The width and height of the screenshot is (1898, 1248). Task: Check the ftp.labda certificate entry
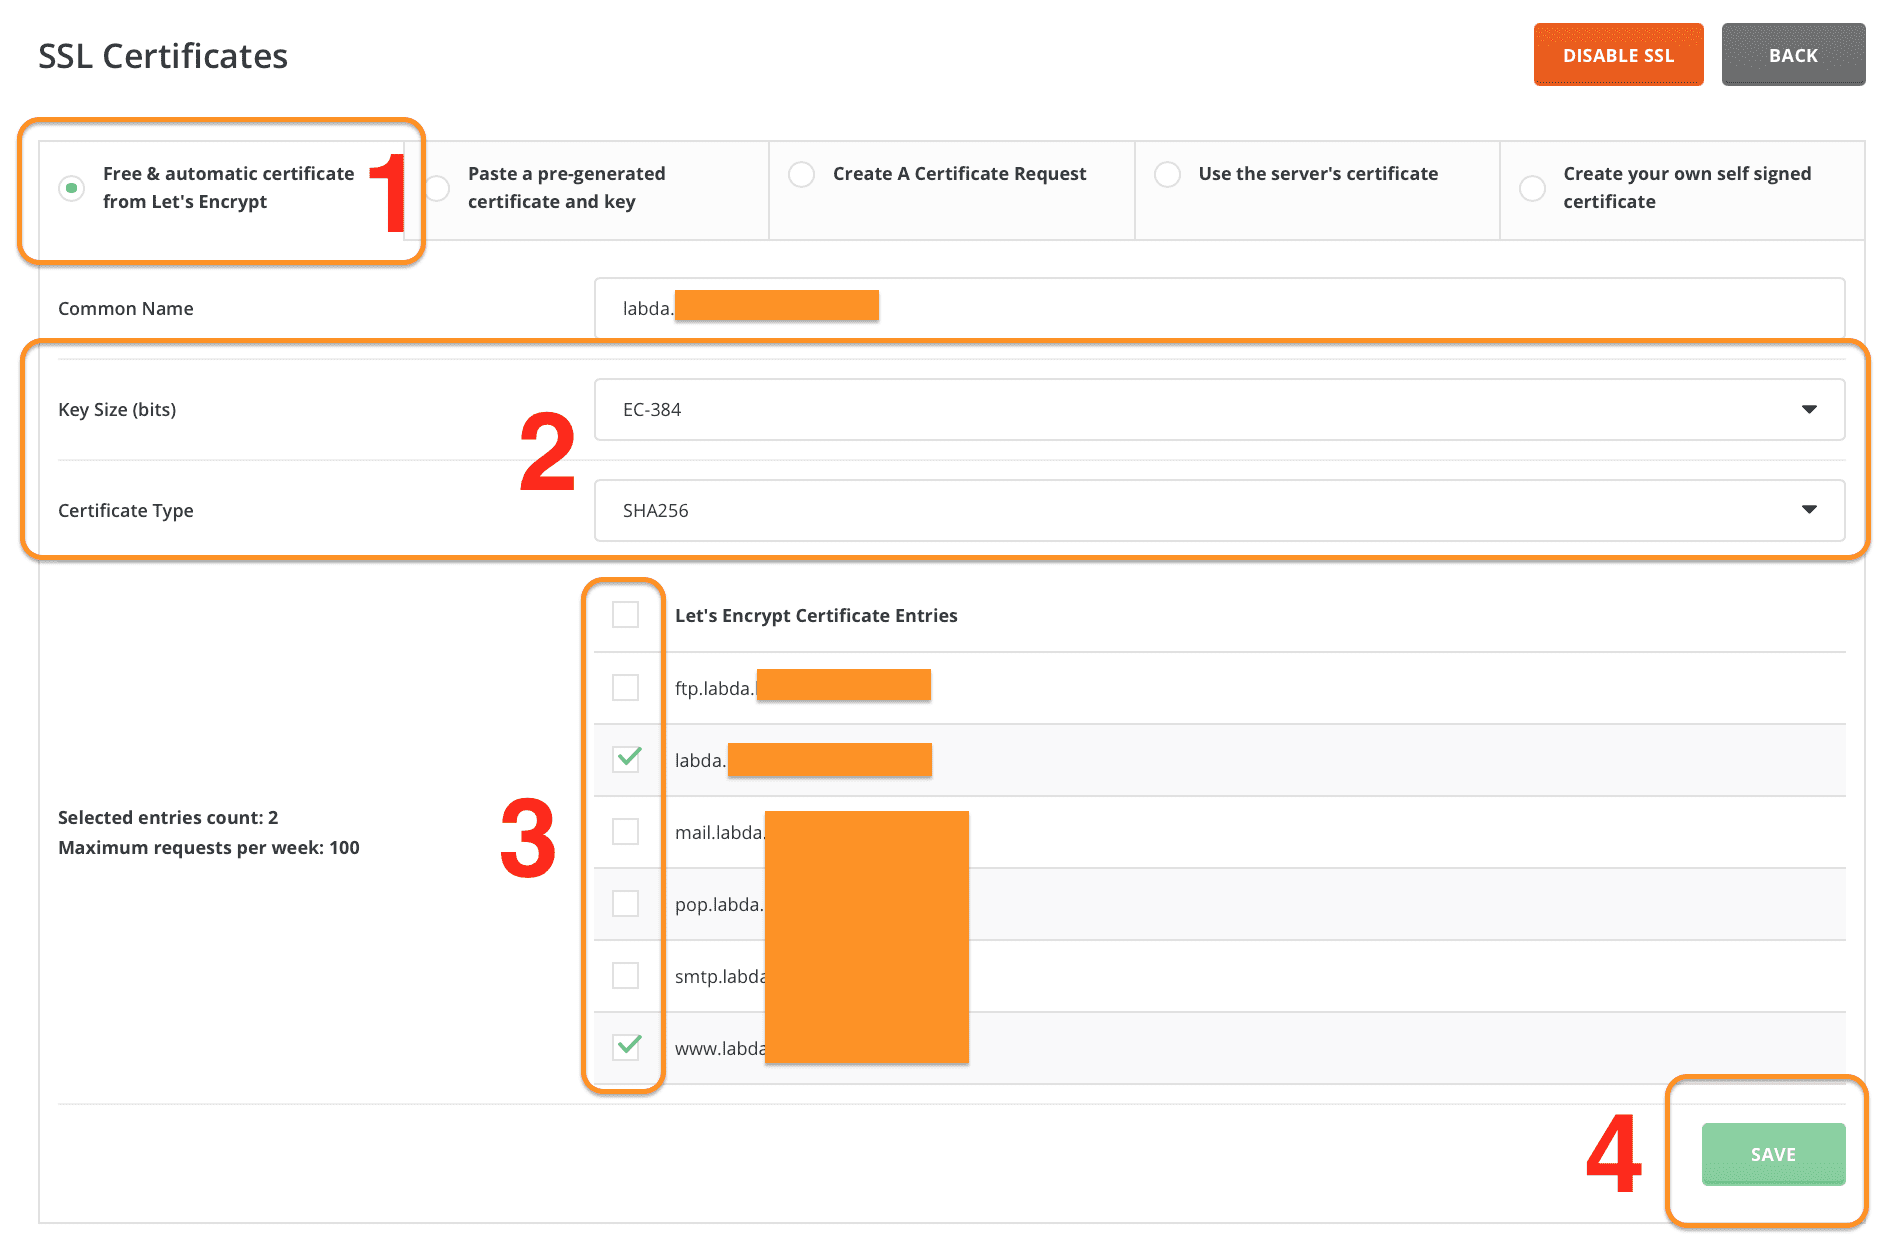pyautogui.click(x=626, y=687)
